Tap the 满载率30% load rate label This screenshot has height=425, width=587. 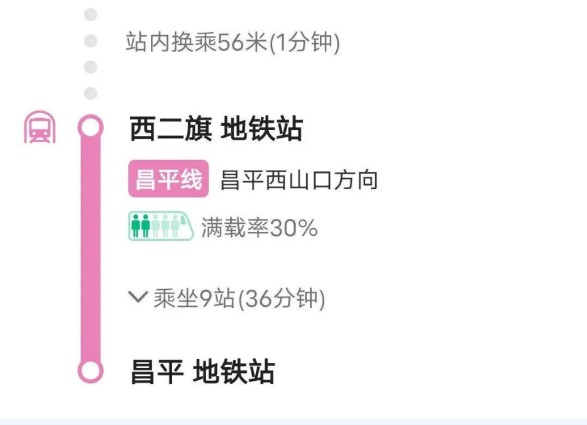[259, 227]
